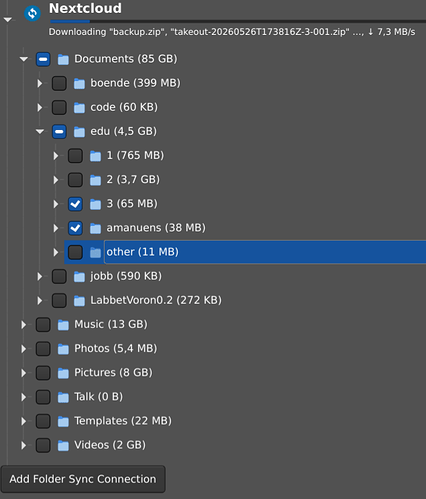The width and height of the screenshot is (426, 499).
Task: Select the "Music (13 GB)" label
Action: click(x=111, y=324)
